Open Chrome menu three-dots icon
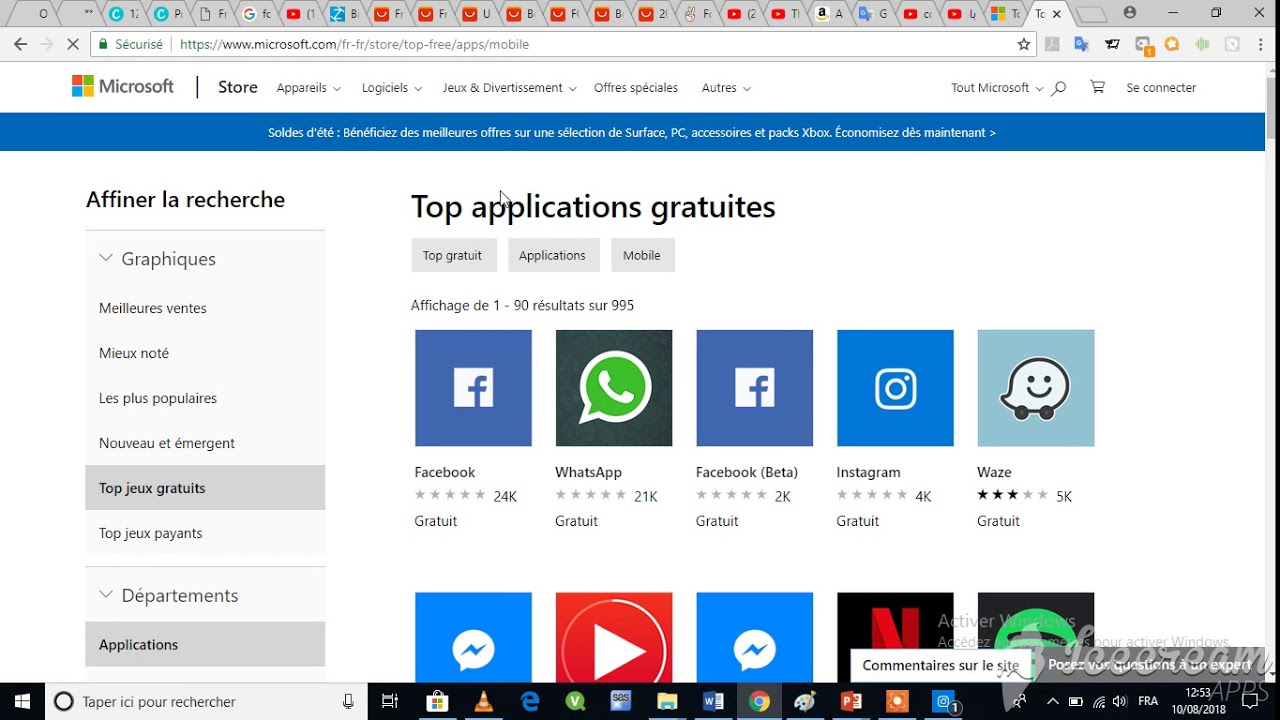Screen dimensions: 1280x720 pyautogui.click(x=1260, y=44)
